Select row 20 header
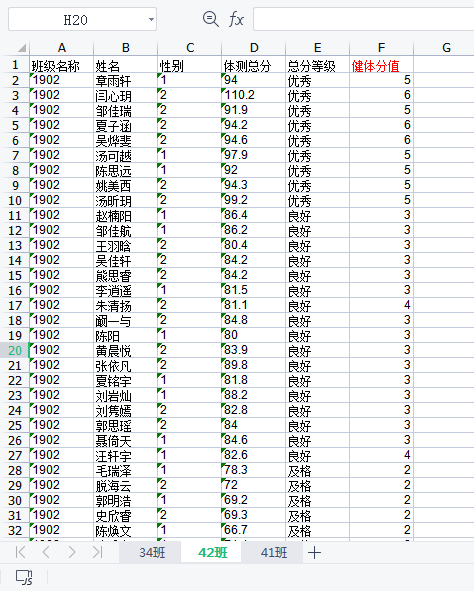474x591 pixels. pos(15,351)
